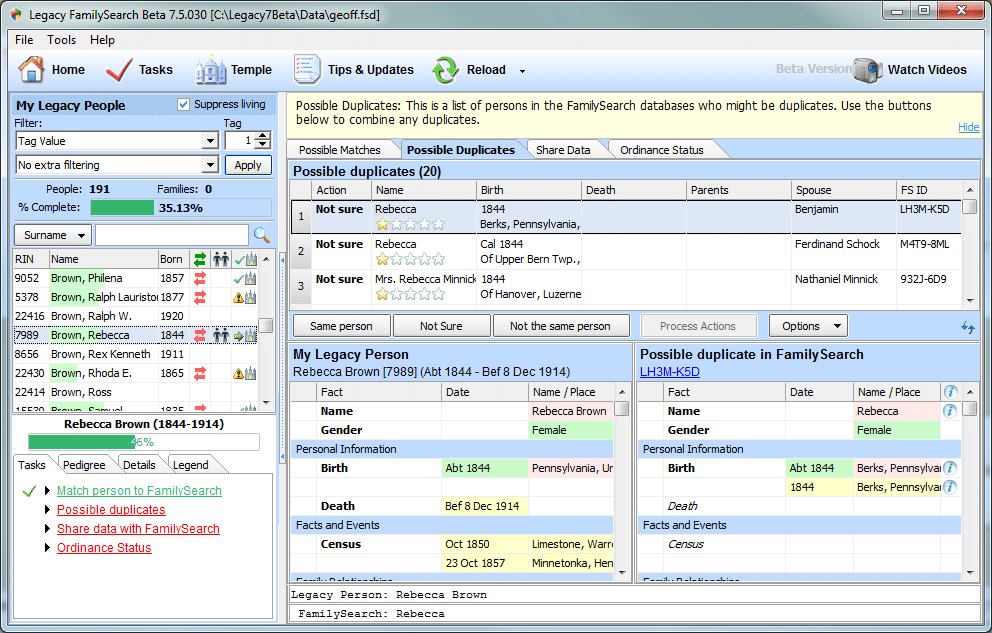Click the magnifying glass search icon
Image resolution: width=992 pixels, height=633 pixels.
[262, 235]
